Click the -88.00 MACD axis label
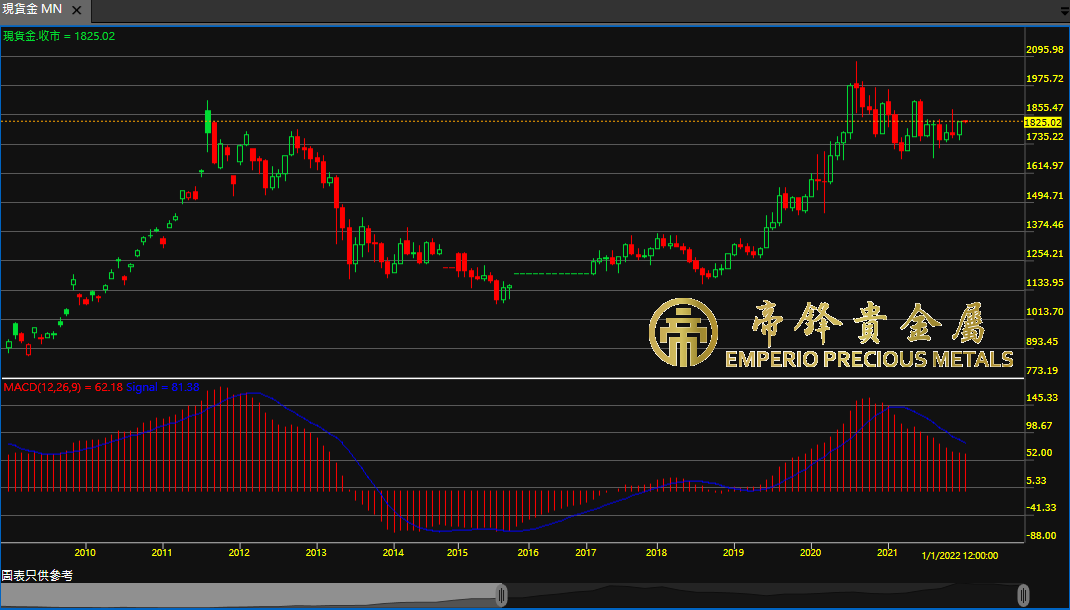Screen dimensions: 1070x610 1041,536
